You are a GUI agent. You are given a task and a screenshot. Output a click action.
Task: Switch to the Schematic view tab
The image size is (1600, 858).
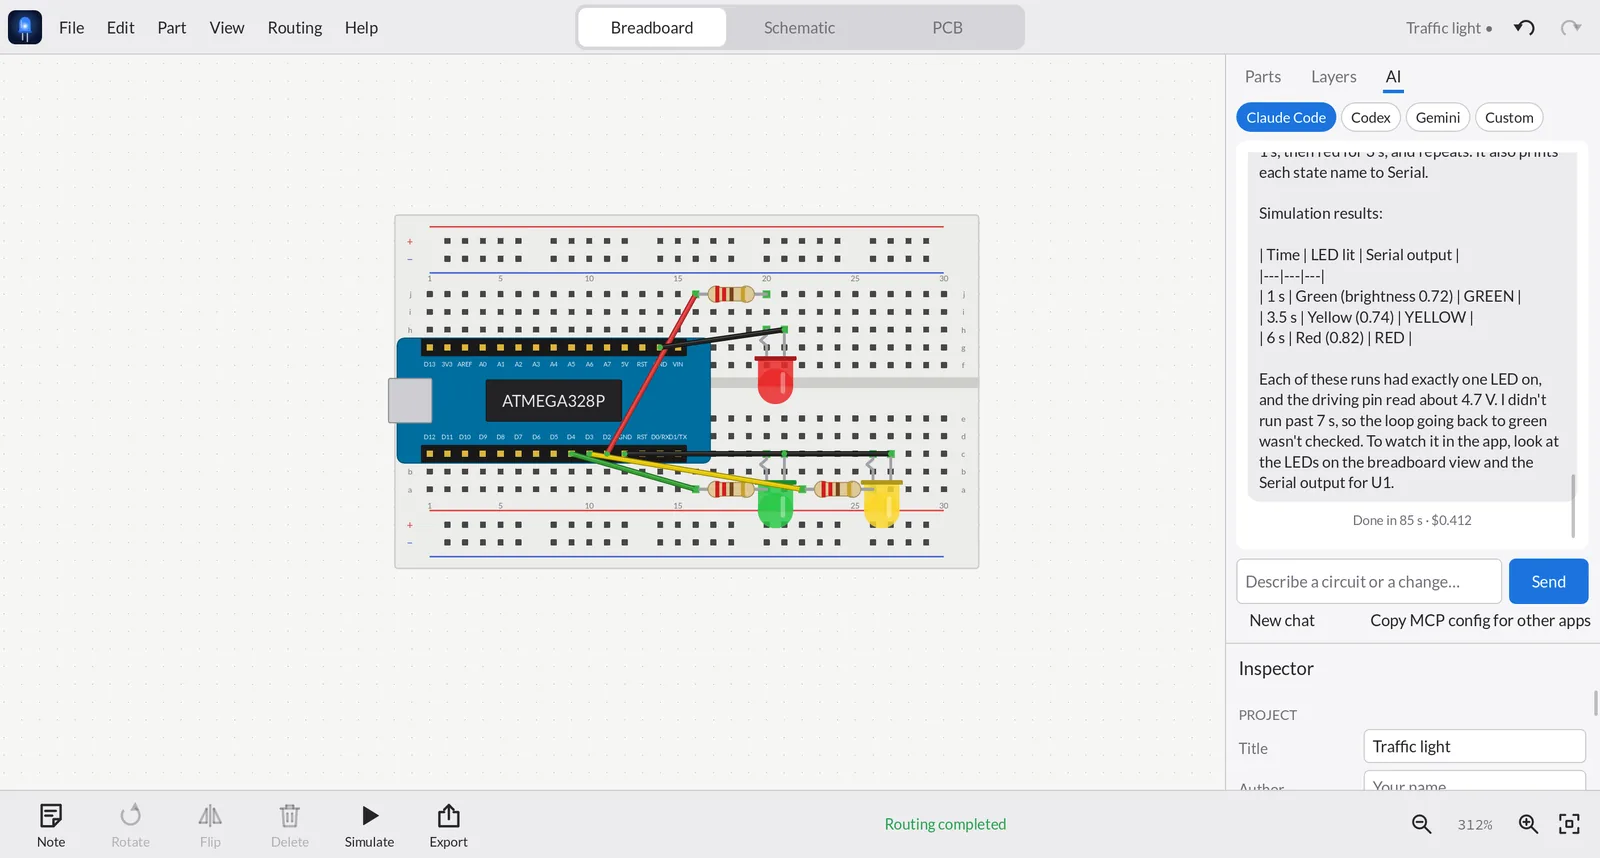coord(799,28)
